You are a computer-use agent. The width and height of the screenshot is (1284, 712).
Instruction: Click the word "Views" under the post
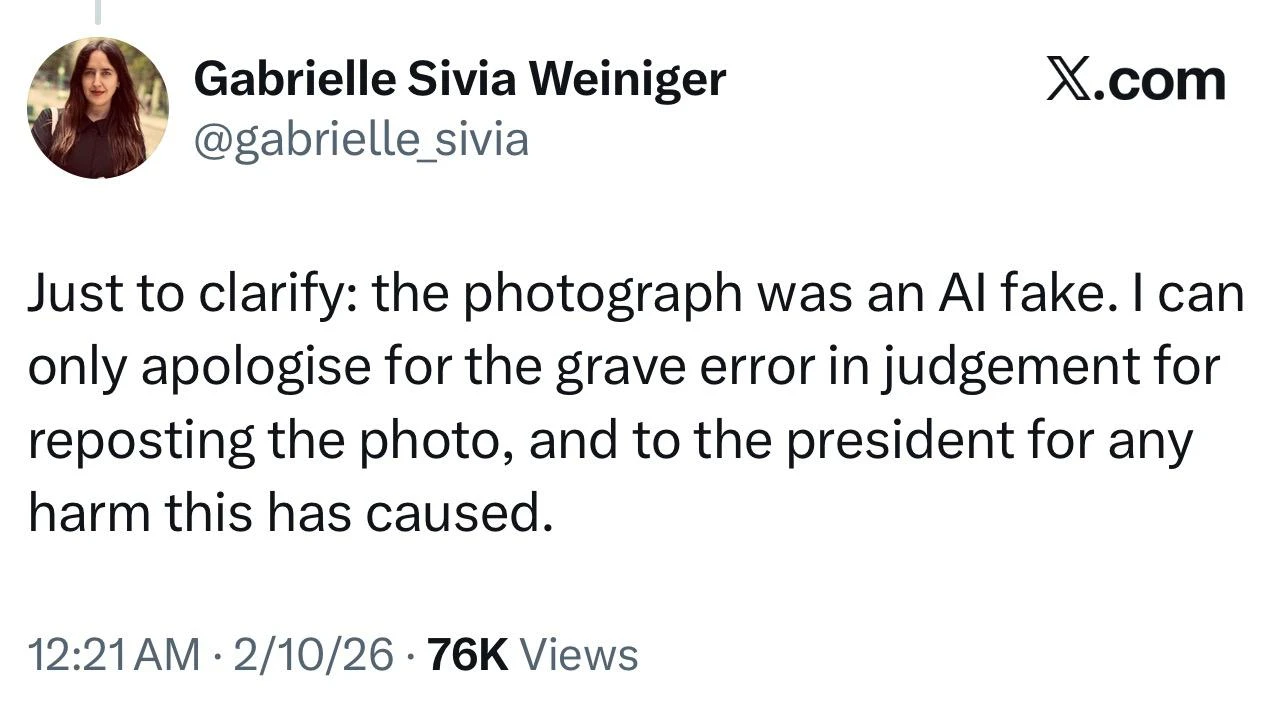click(579, 655)
